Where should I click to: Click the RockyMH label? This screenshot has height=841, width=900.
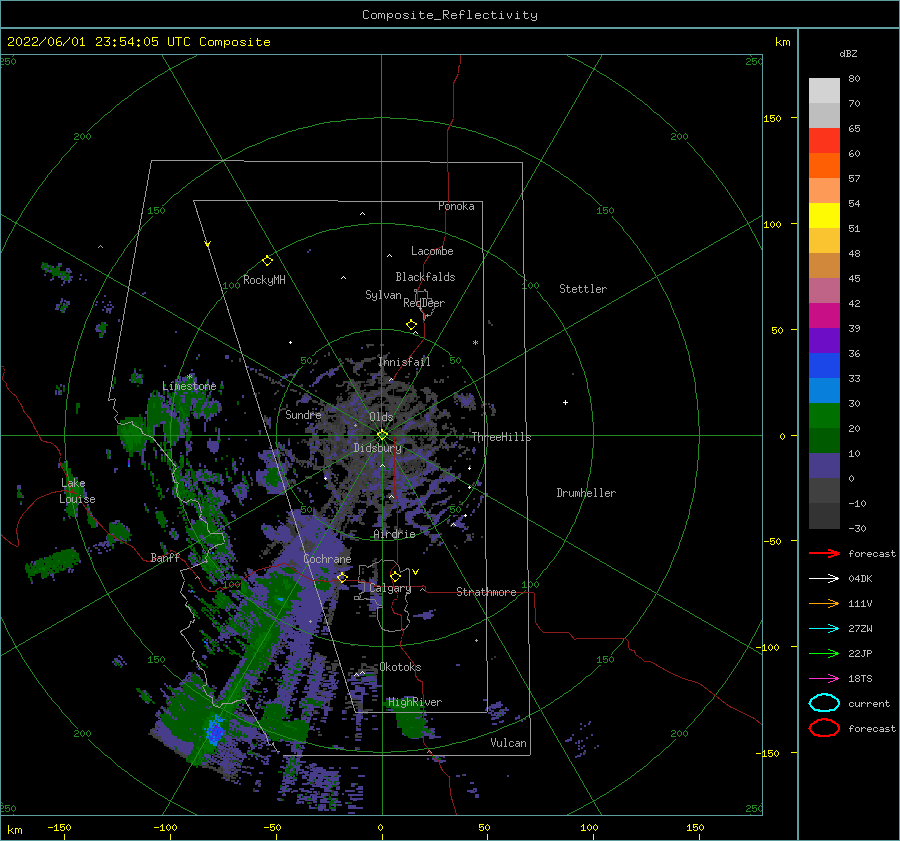pyautogui.click(x=264, y=280)
